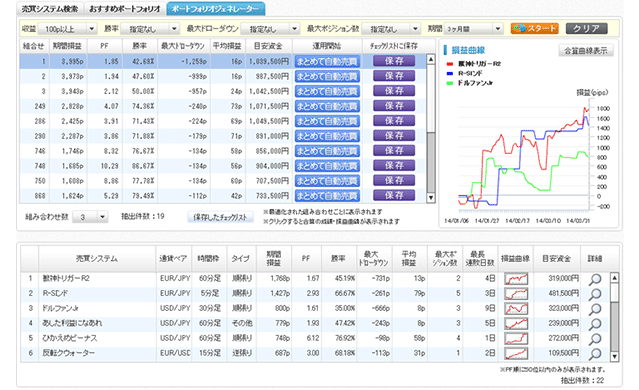Image resolution: width=639 pixels, height=390 pixels.
Task: Open the 勝率 filter dropdown
Action: [150, 29]
